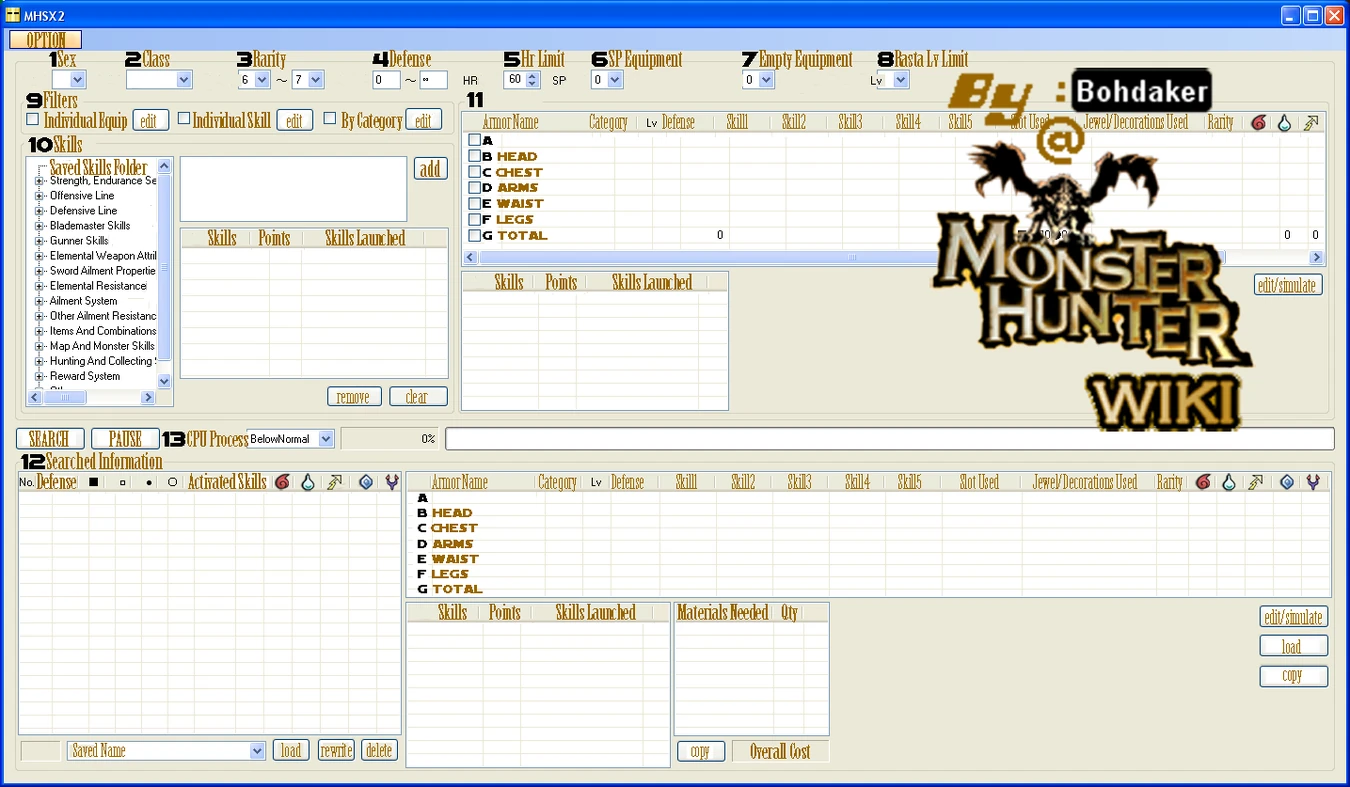Enable the Individual Equip filter
This screenshot has height=787, width=1350.
click(32, 119)
